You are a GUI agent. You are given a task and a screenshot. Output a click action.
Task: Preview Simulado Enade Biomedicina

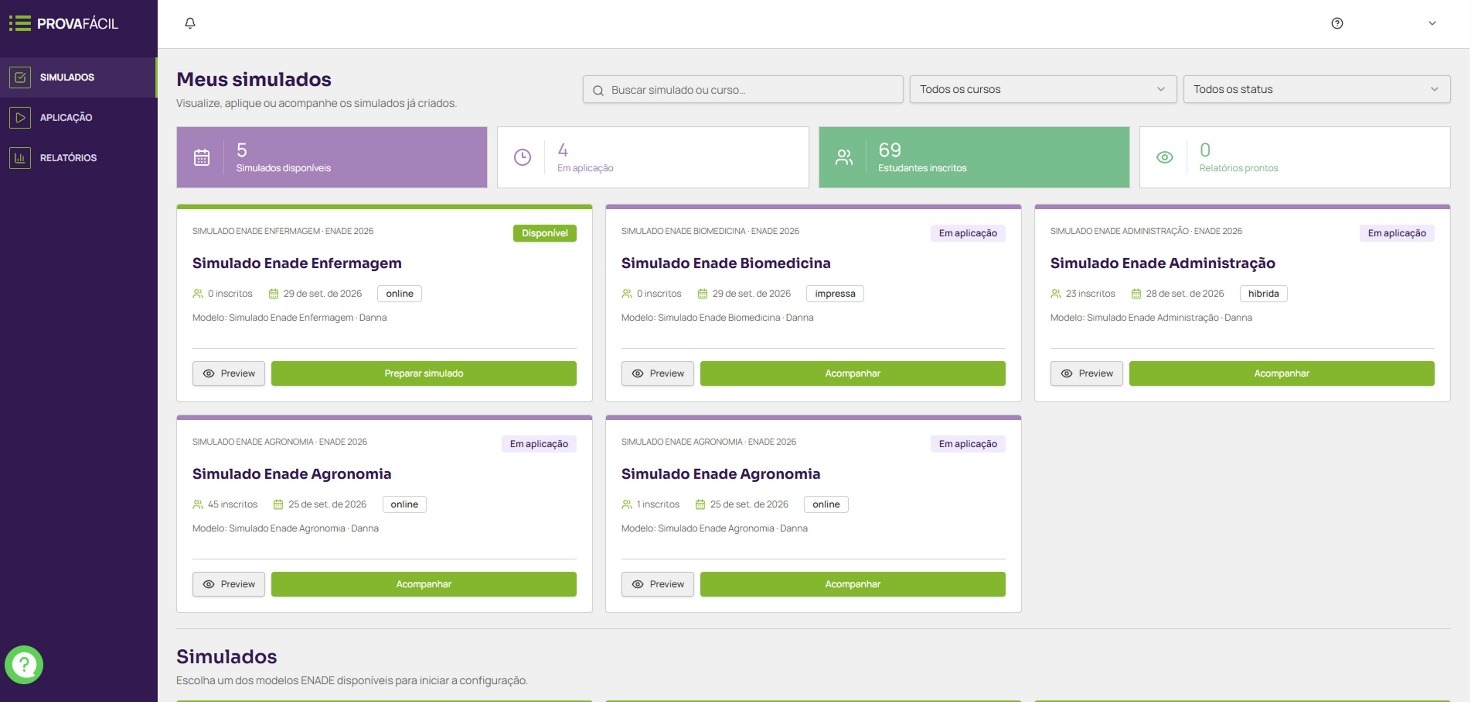[658, 373]
